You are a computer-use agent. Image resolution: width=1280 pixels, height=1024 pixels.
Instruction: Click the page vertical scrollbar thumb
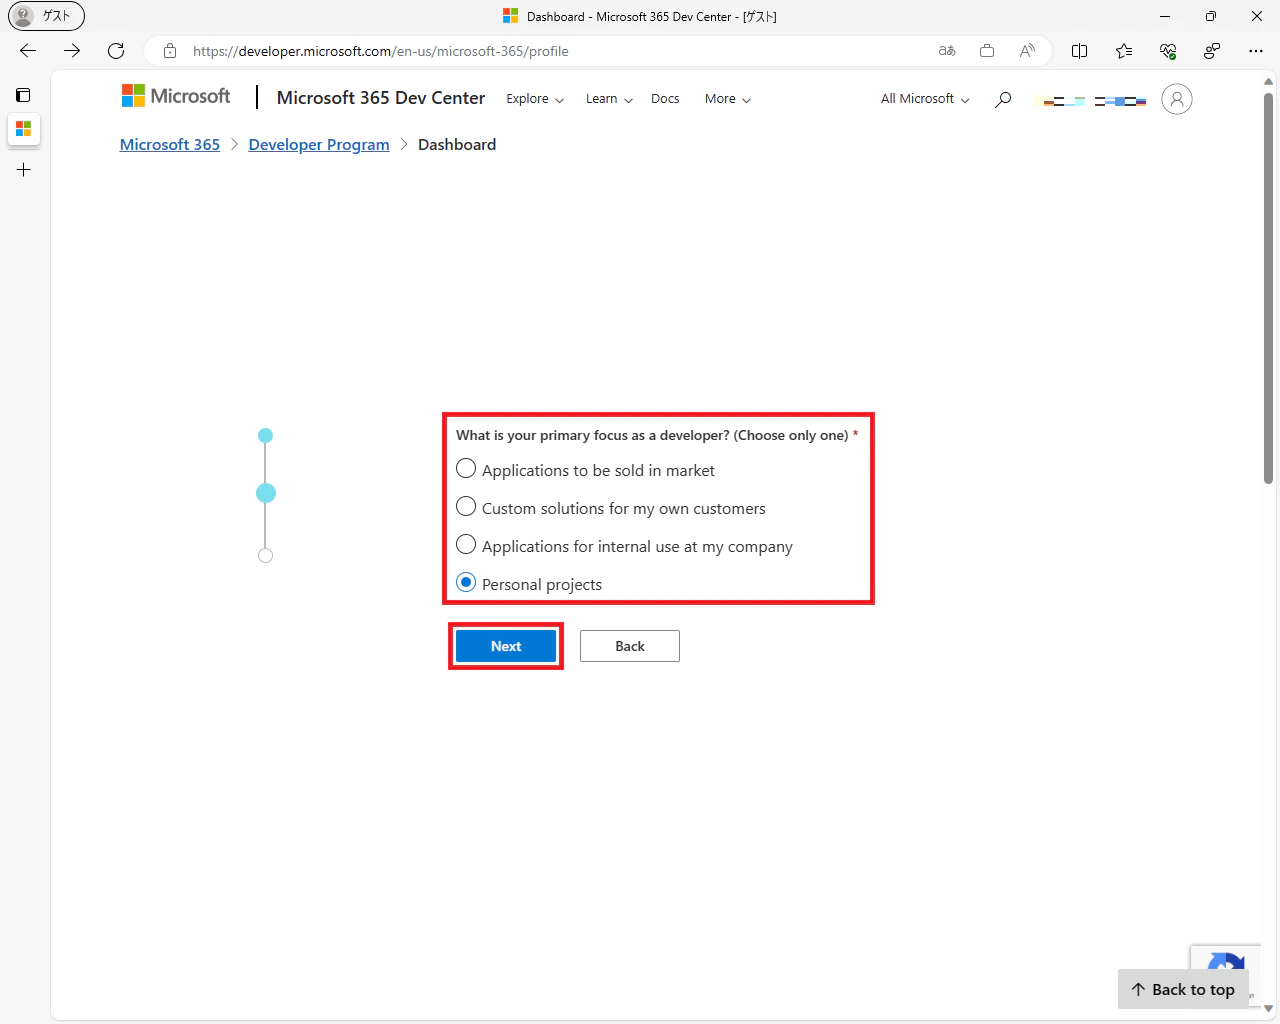(1268, 289)
